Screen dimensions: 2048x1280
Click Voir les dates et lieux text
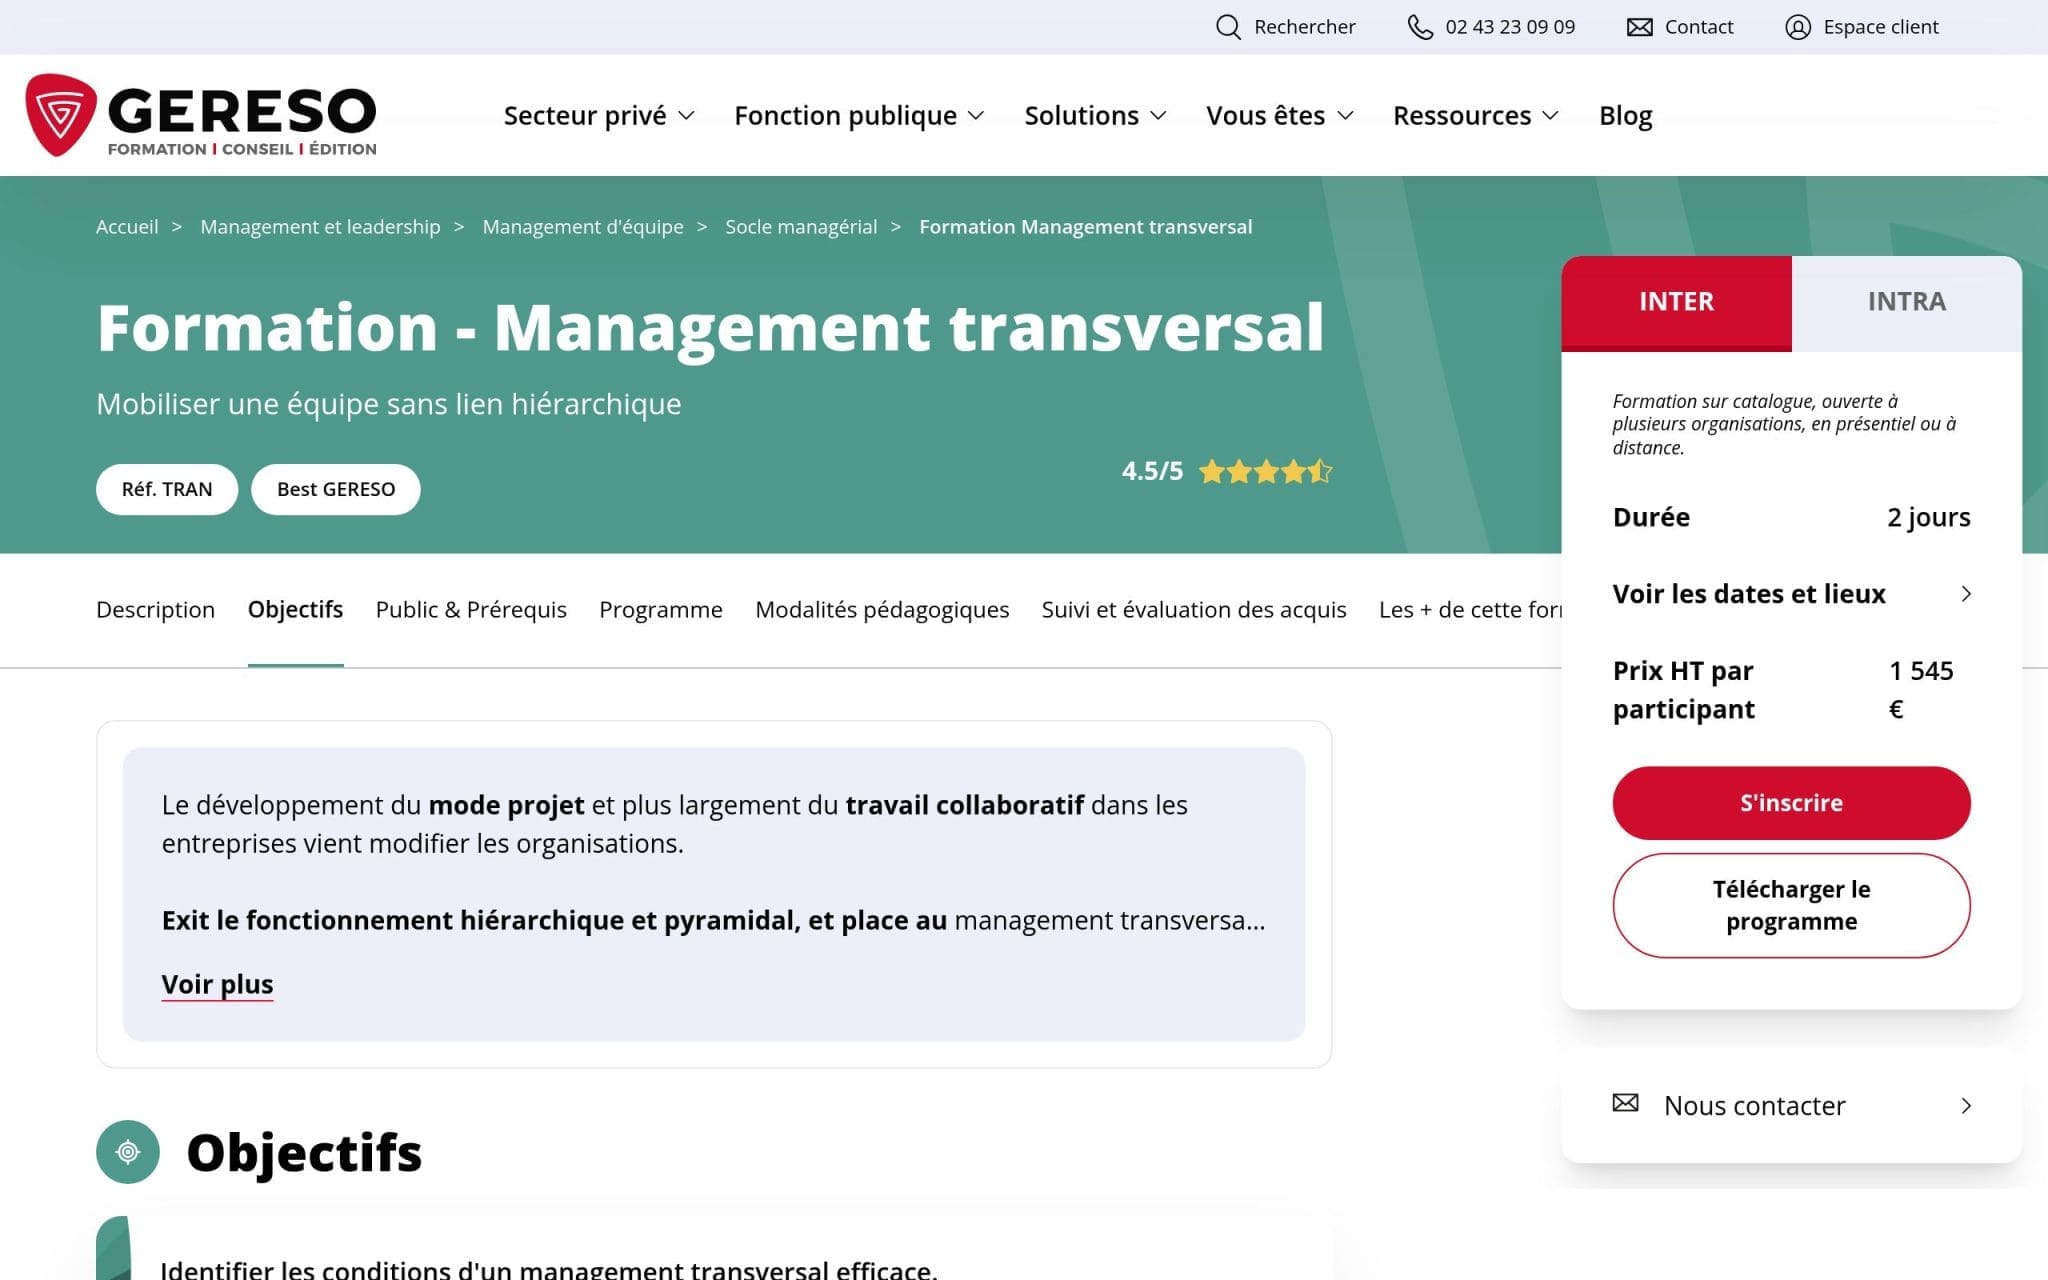click(x=1749, y=594)
